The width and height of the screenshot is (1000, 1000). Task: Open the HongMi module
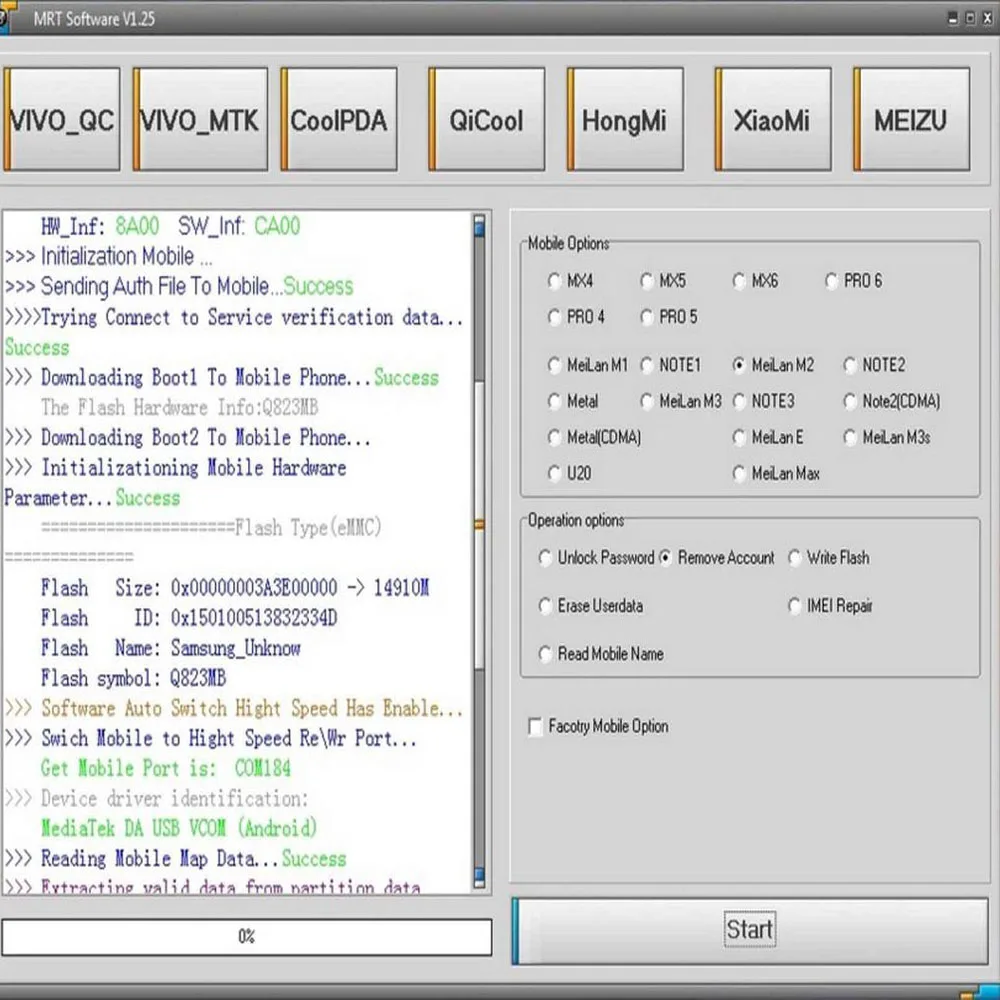pos(625,119)
